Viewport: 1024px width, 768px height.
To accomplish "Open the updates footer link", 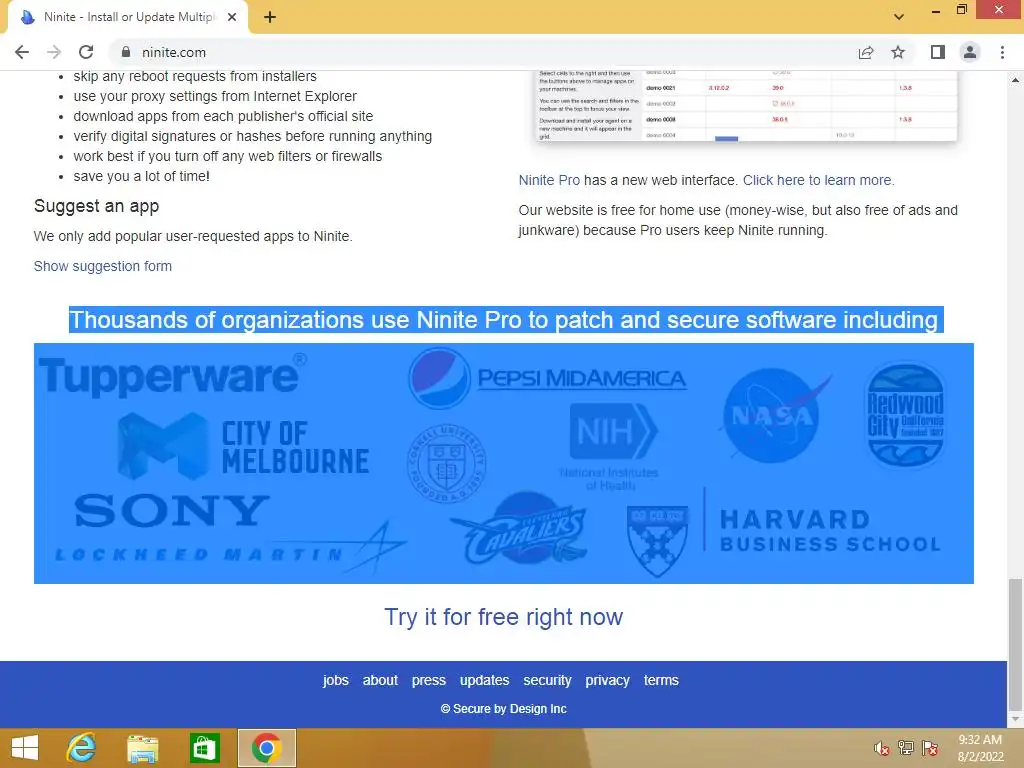I will tap(485, 680).
